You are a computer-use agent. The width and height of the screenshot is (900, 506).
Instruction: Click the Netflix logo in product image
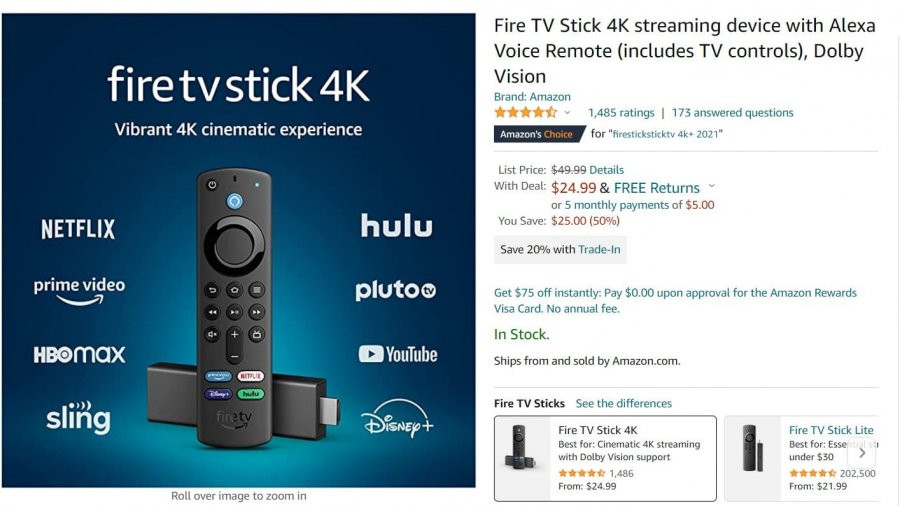(x=78, y=229)
